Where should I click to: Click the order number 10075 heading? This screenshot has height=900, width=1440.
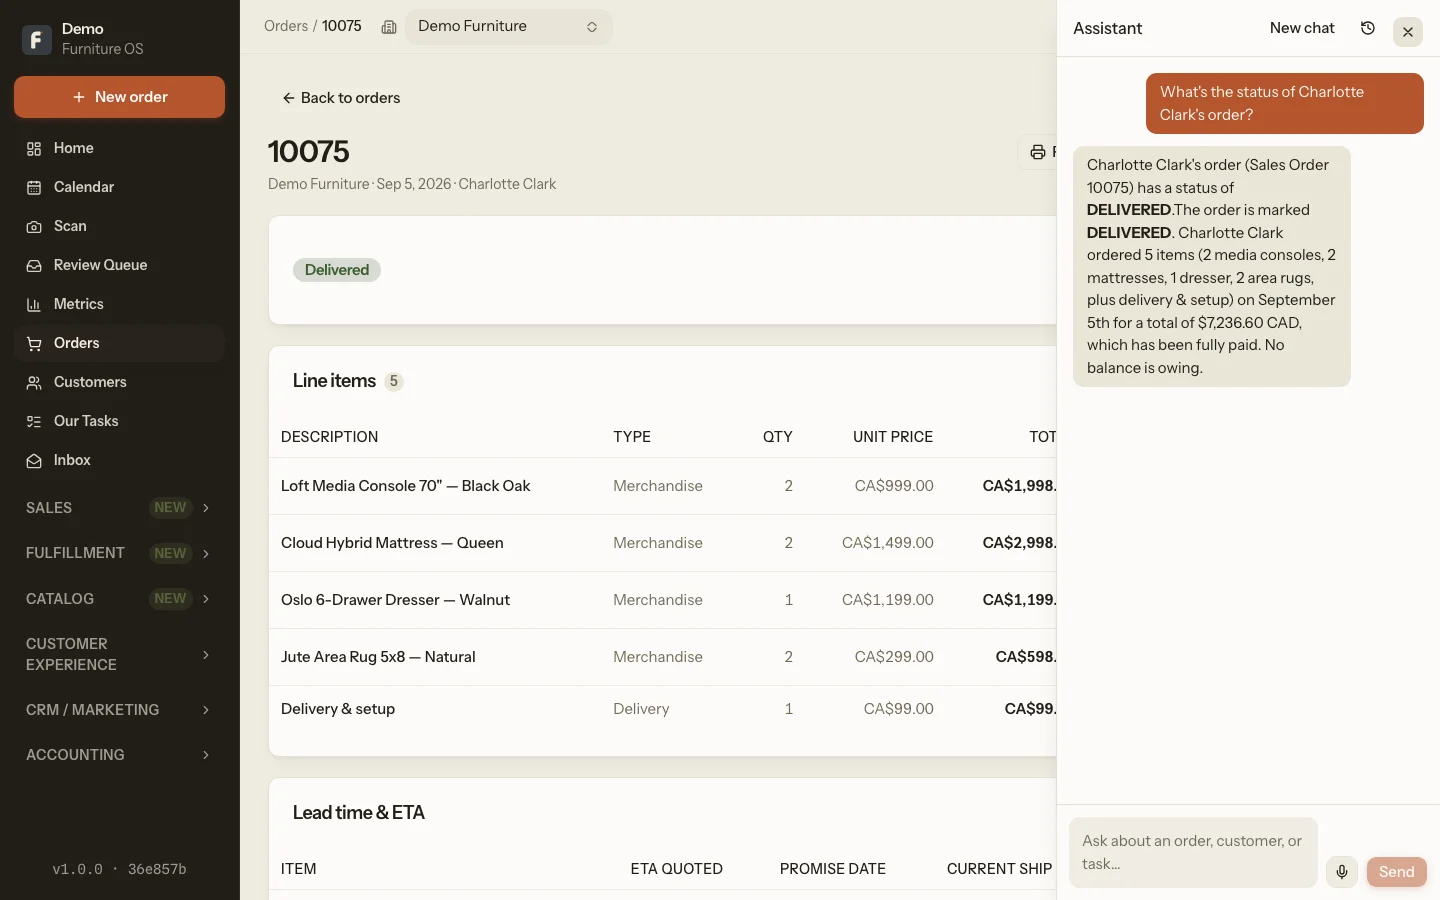(x=309, y=151)
